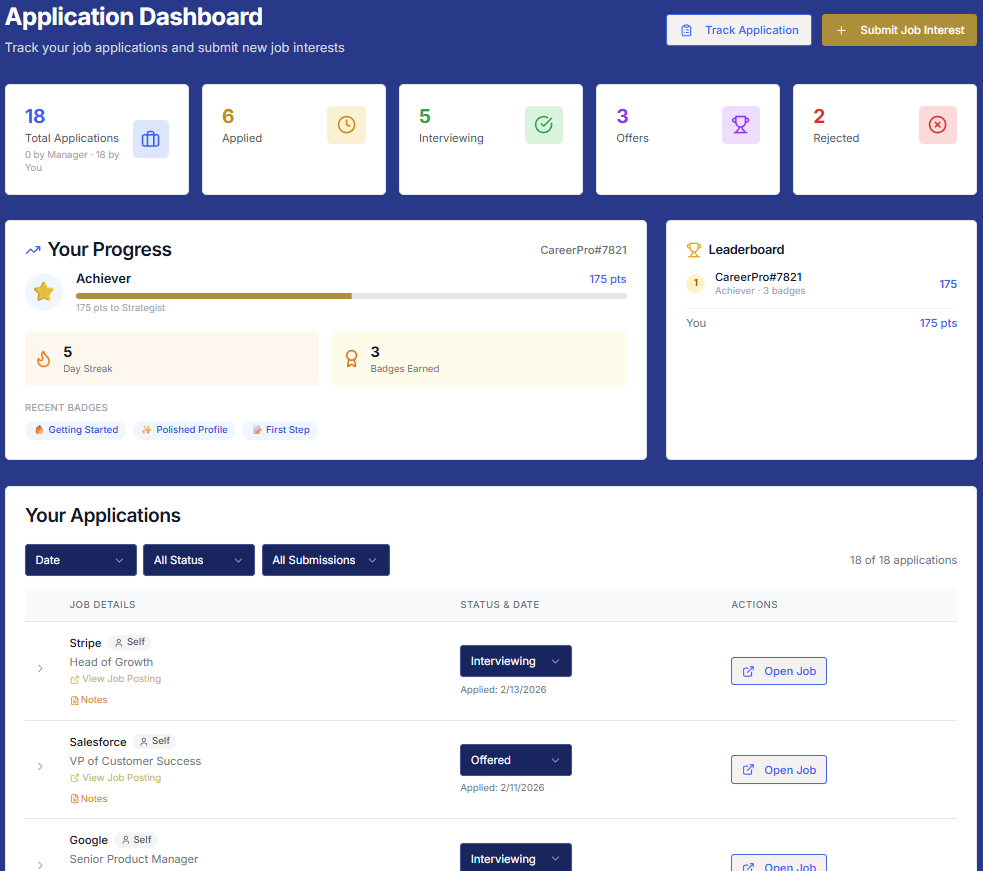Image resolution: width=983 pixels, height=871 pixels.
Task: Open View Job Posting for Salesforce
Action: click(116, 778)
